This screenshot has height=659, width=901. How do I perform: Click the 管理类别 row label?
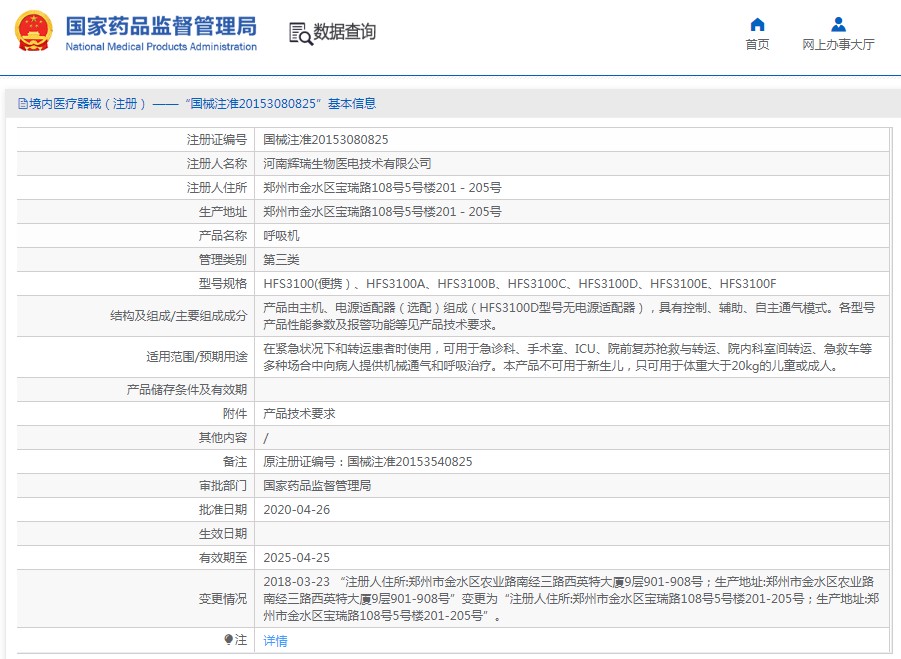click(223, 260)
